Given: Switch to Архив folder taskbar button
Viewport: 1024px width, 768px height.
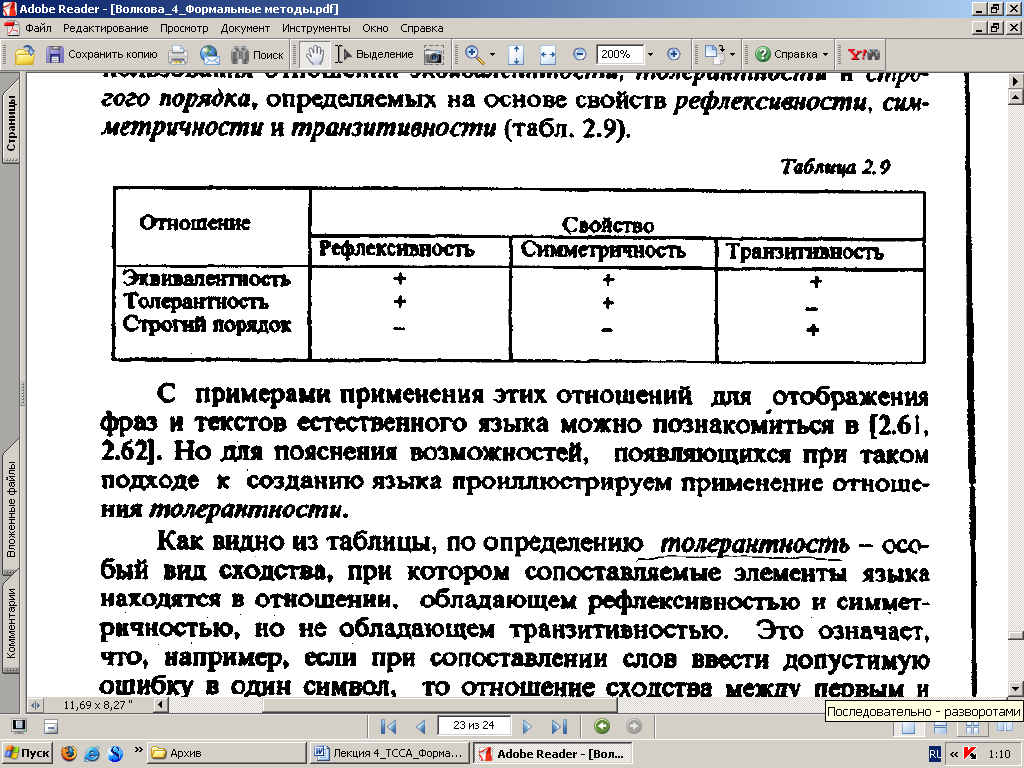Looking at the screenshot, I should (227, 753).
